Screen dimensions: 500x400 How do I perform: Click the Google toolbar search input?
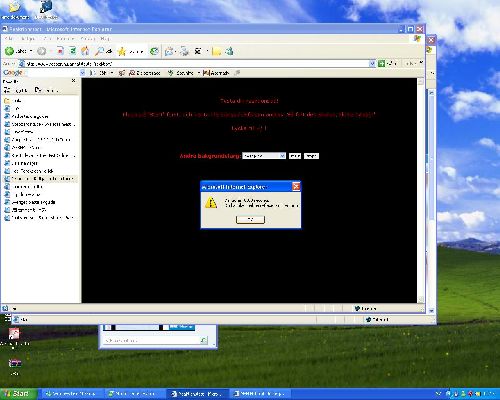coord(52,73)
